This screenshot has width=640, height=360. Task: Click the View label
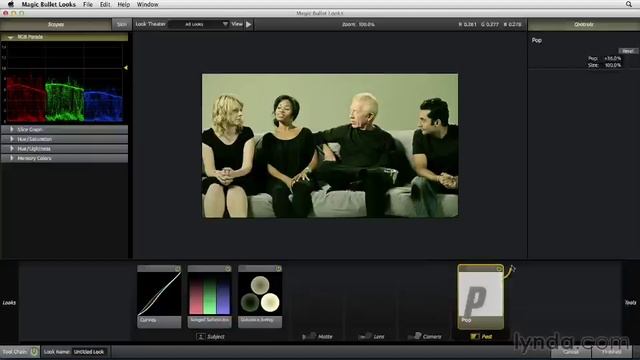(237, 24)
